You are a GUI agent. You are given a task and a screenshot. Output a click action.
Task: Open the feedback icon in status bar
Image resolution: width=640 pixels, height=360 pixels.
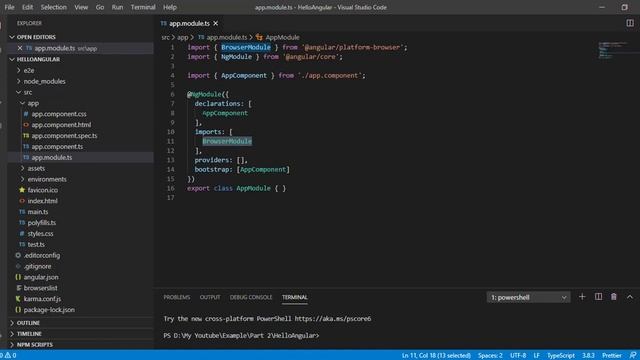pyautogui.click(x=633, y=355)
